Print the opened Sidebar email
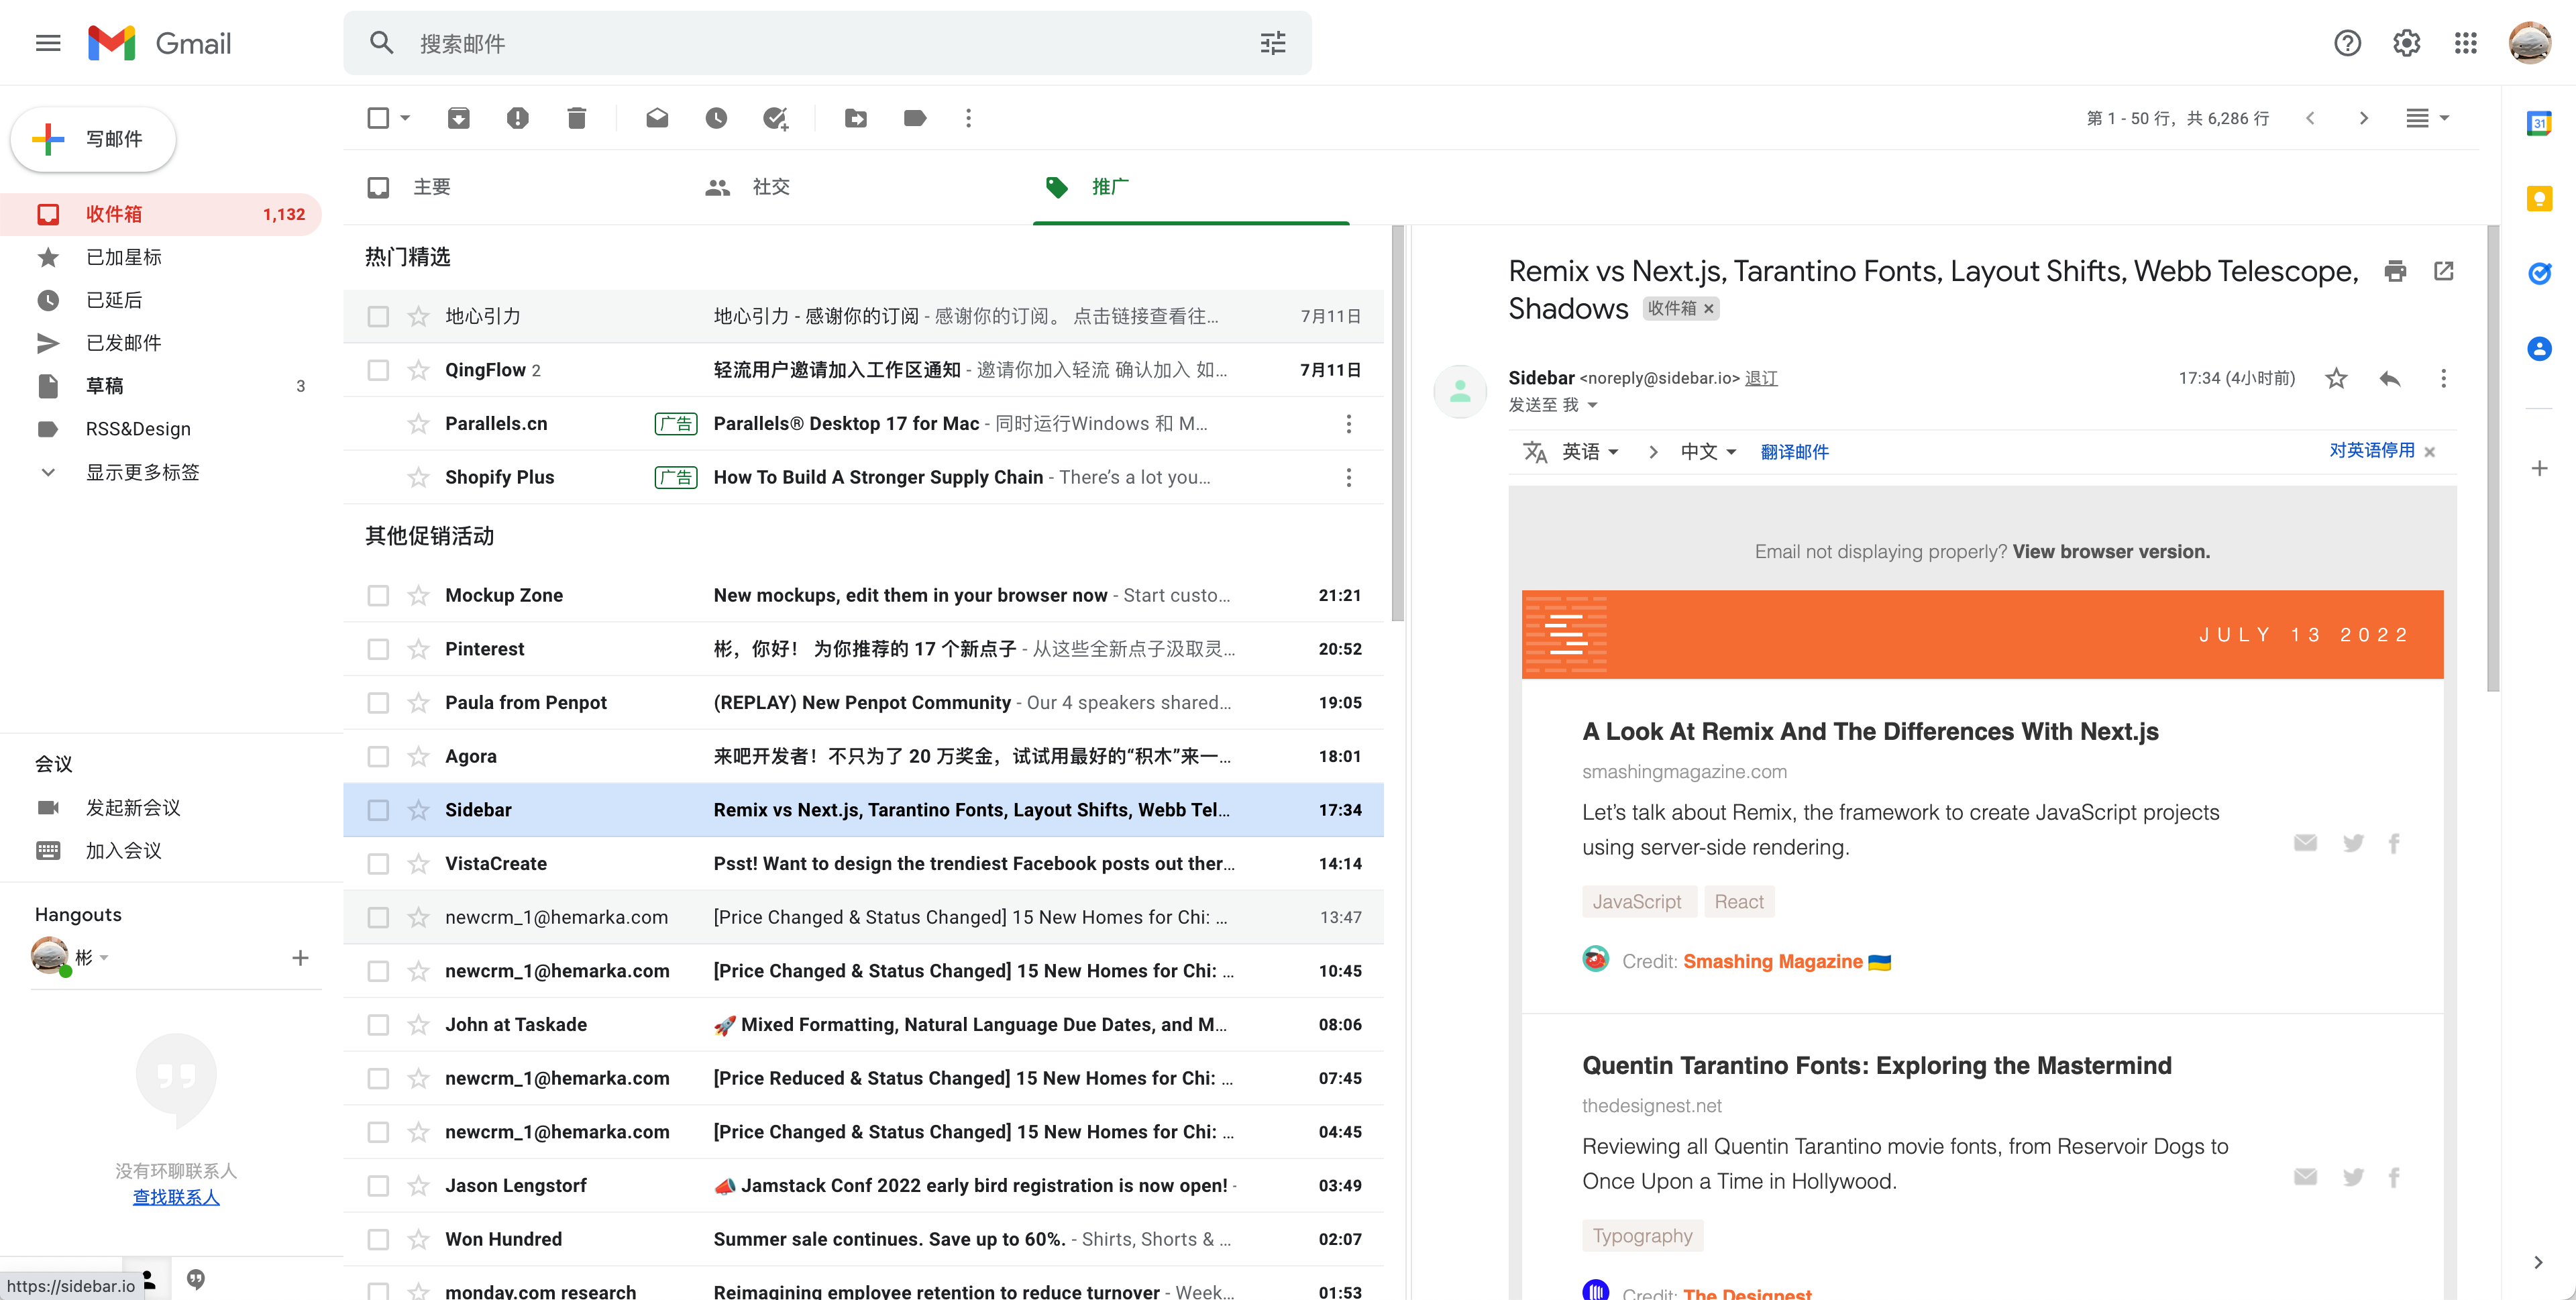 pos(2395,271)
